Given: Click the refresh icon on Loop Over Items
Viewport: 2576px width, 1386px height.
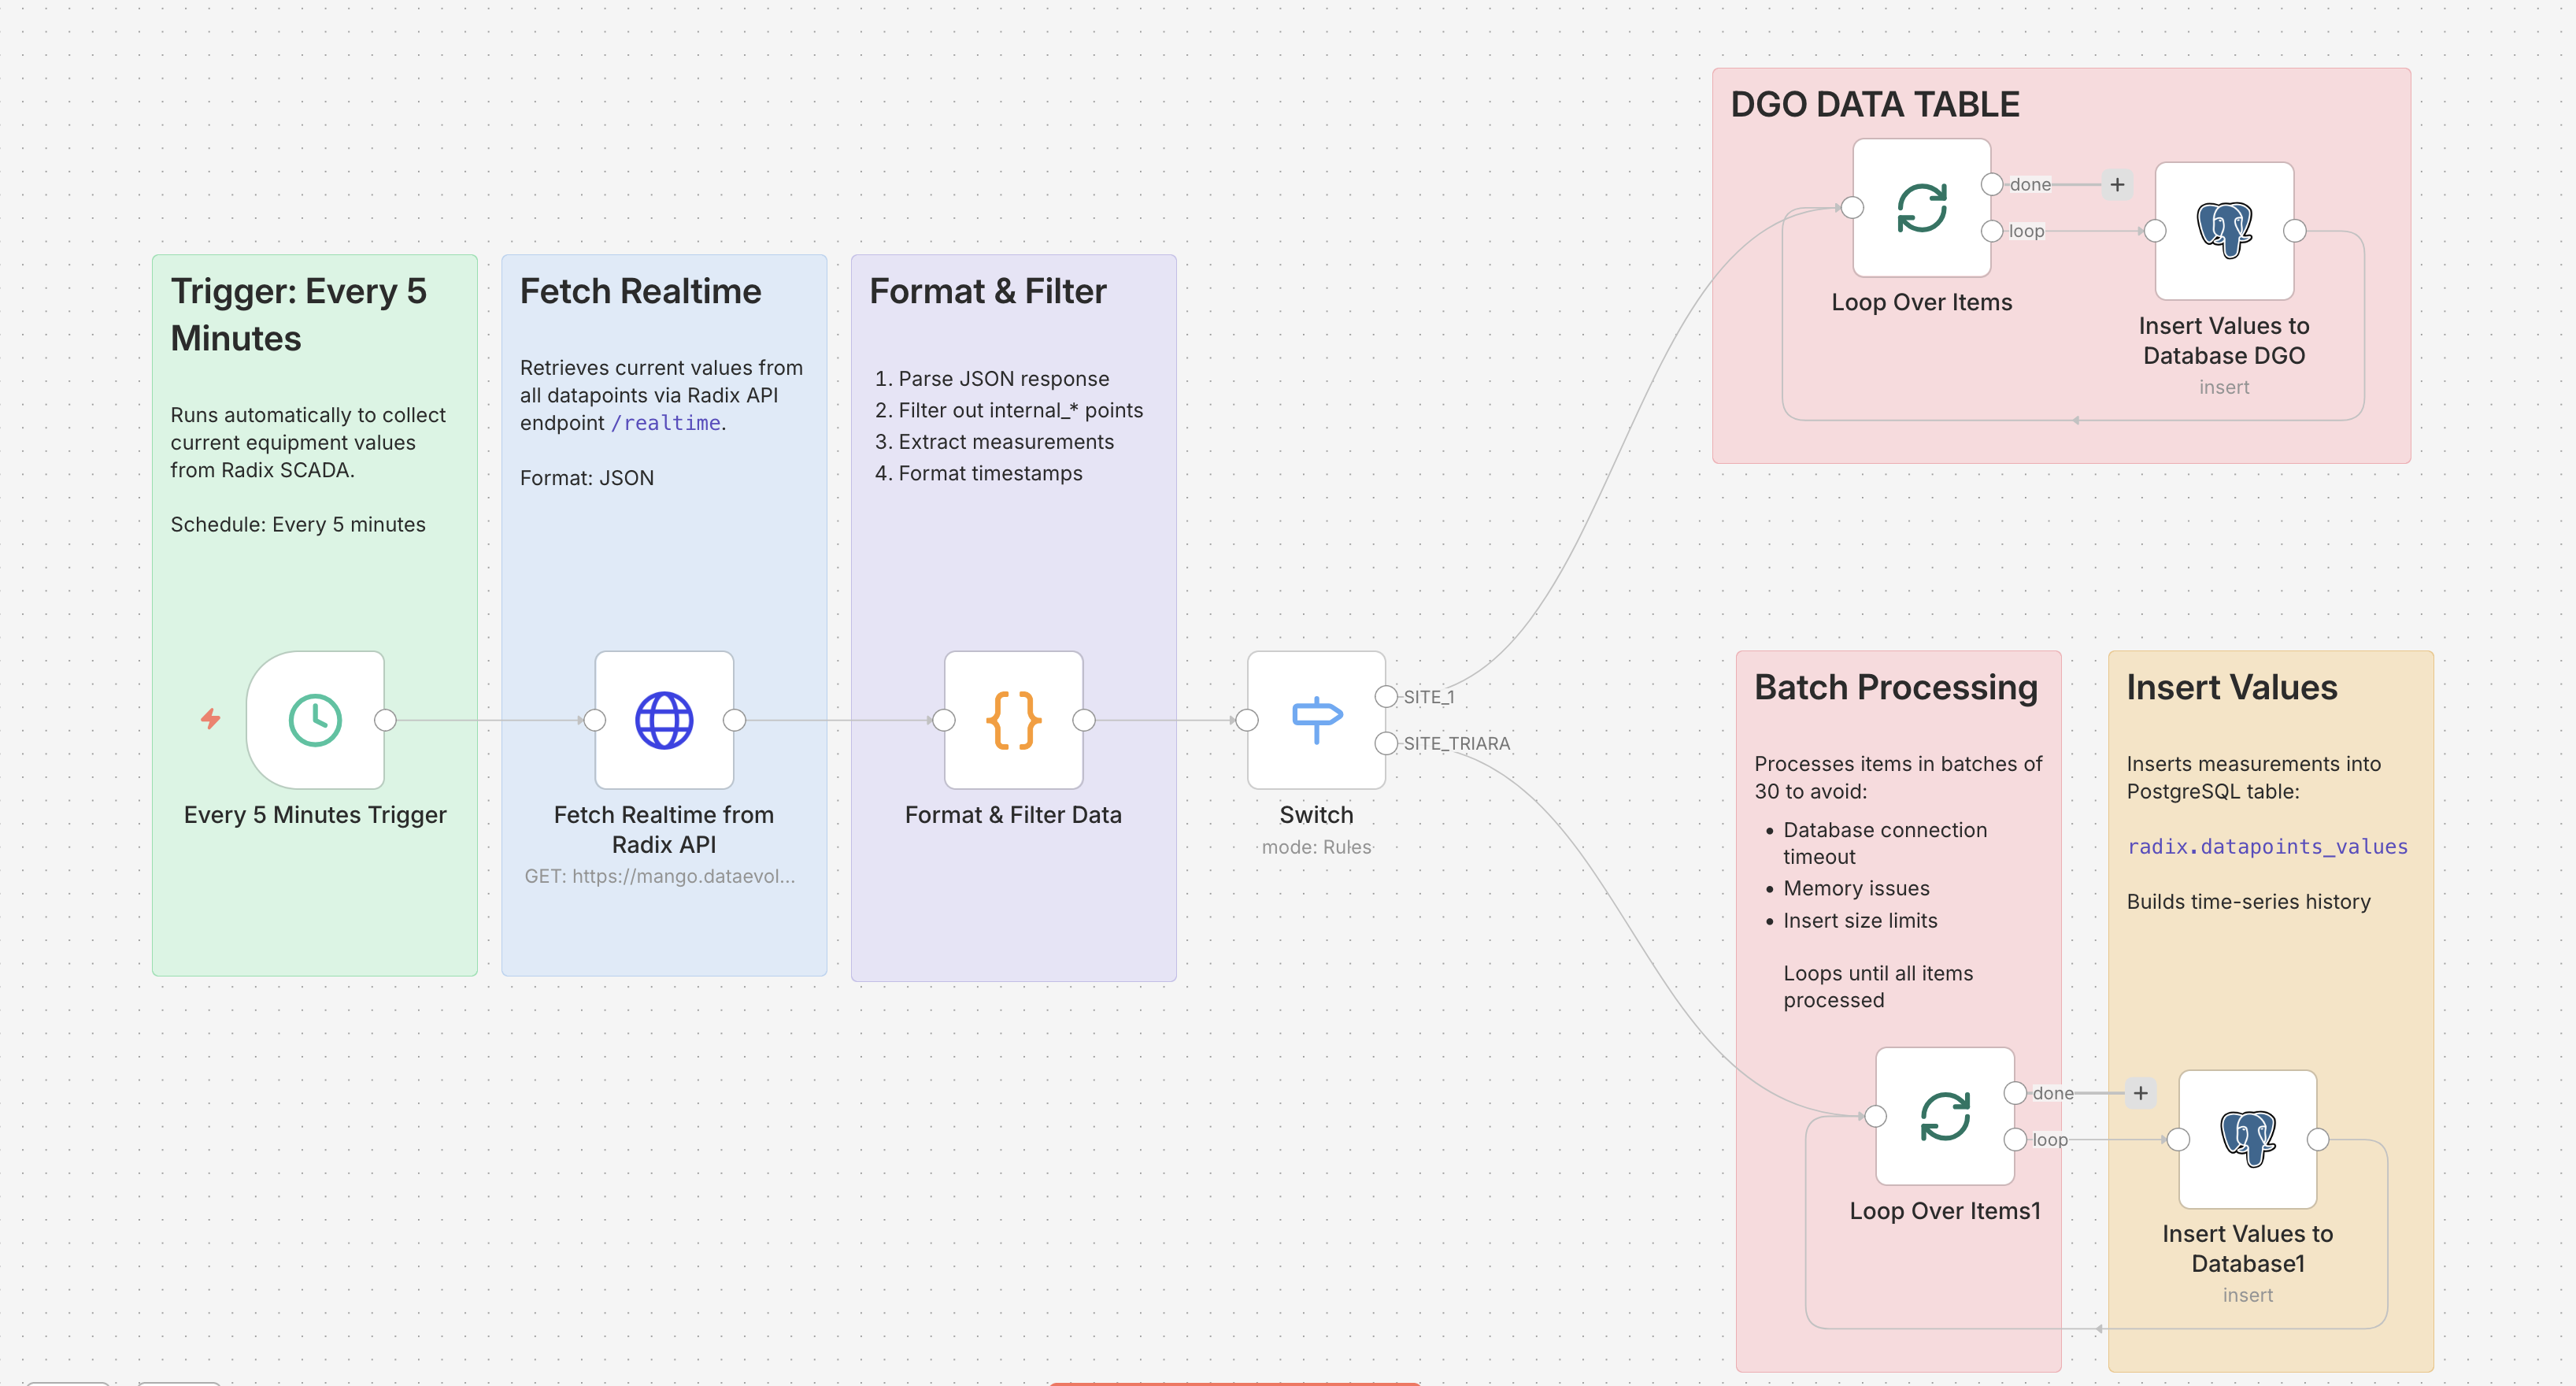Looking at the screenshot, I should pyautogui.click(x=1920, y=207).
